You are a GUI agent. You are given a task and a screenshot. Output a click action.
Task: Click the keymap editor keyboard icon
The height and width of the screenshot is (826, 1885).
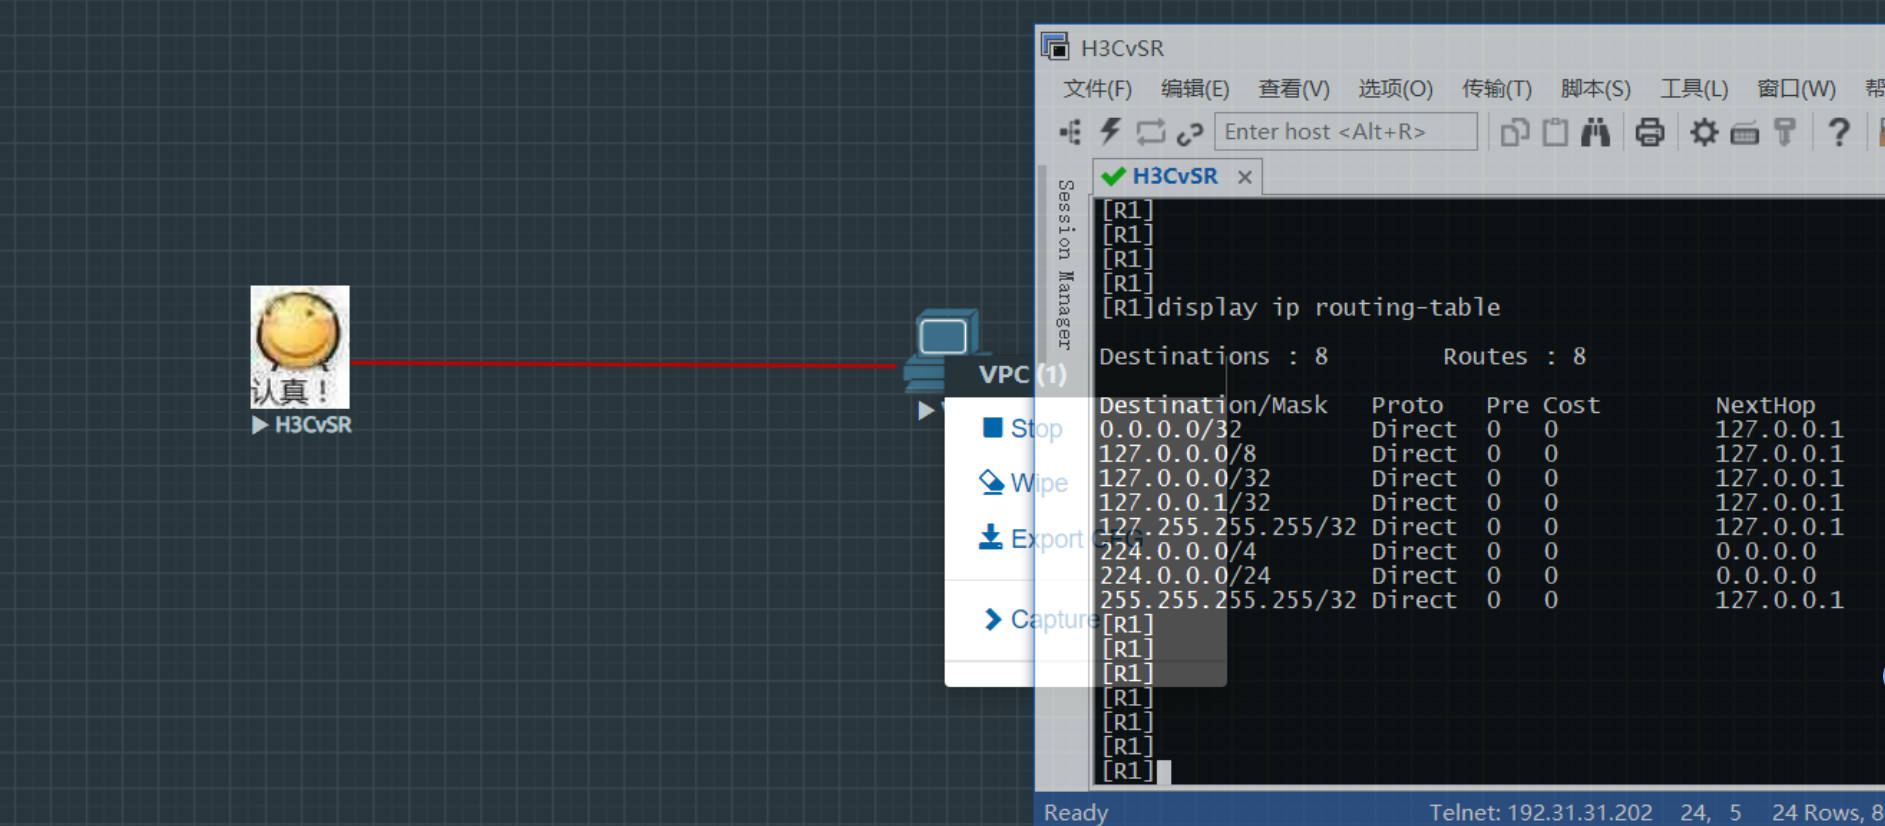tap(1744, 131)
